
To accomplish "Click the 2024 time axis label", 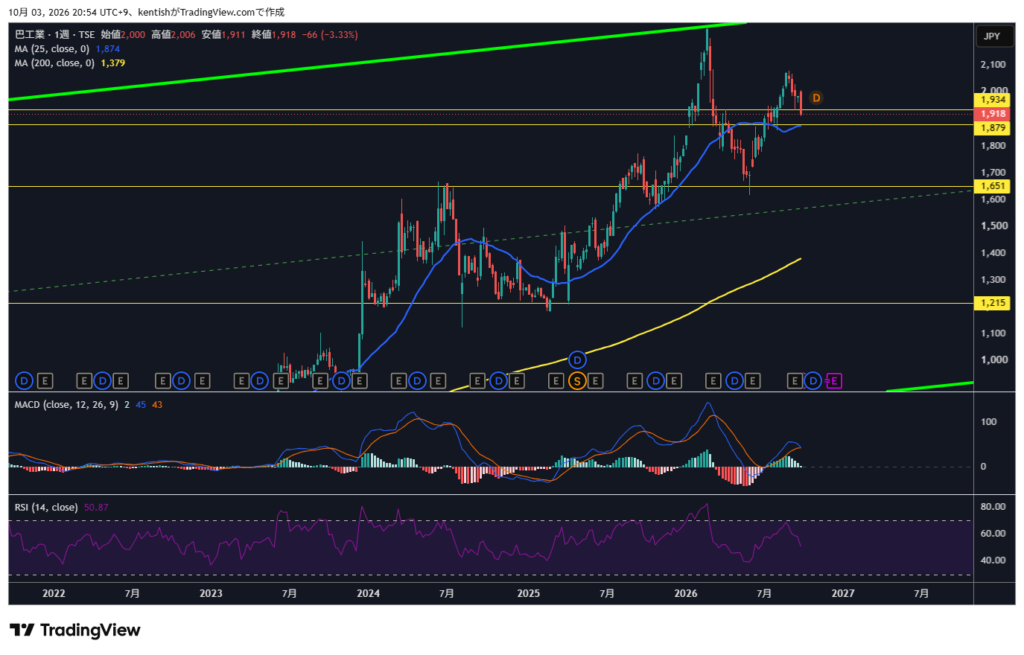I will pyautogui.click(x=368, y=594).
